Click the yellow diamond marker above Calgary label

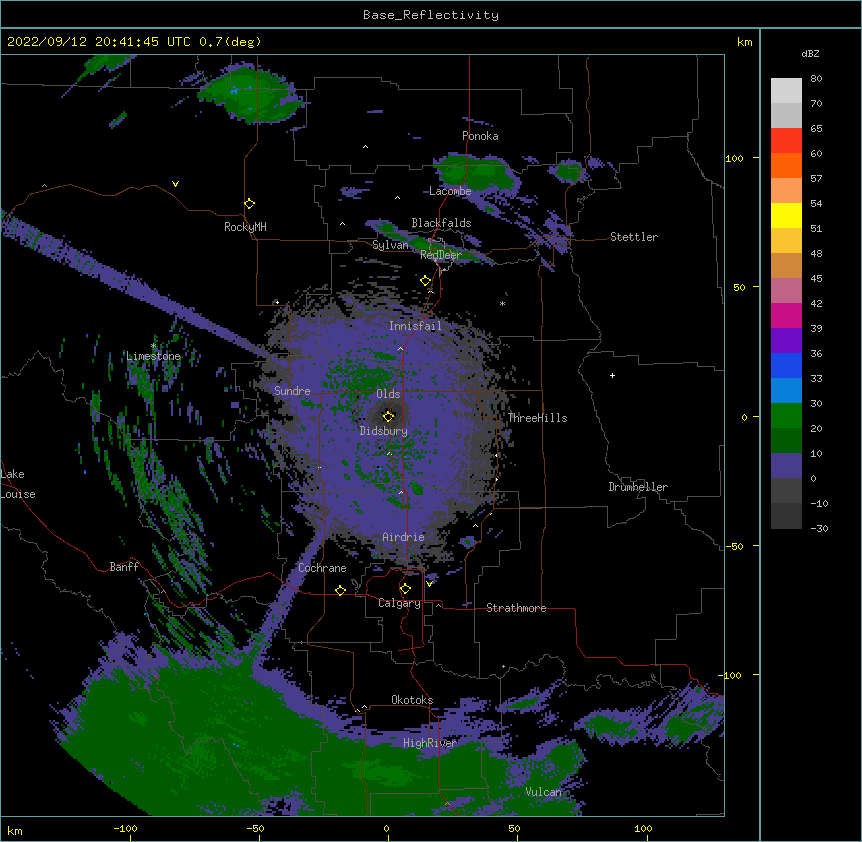tap(405, 589)
